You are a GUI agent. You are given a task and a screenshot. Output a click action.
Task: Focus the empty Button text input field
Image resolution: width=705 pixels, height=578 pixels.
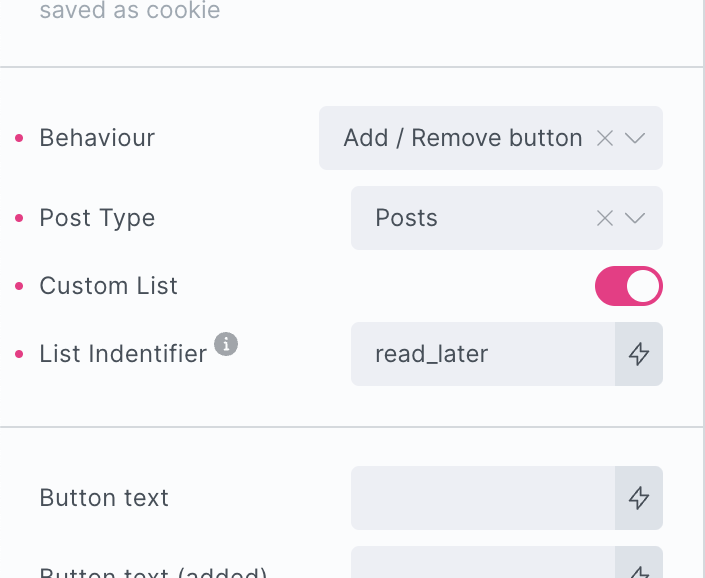[482, 498]
